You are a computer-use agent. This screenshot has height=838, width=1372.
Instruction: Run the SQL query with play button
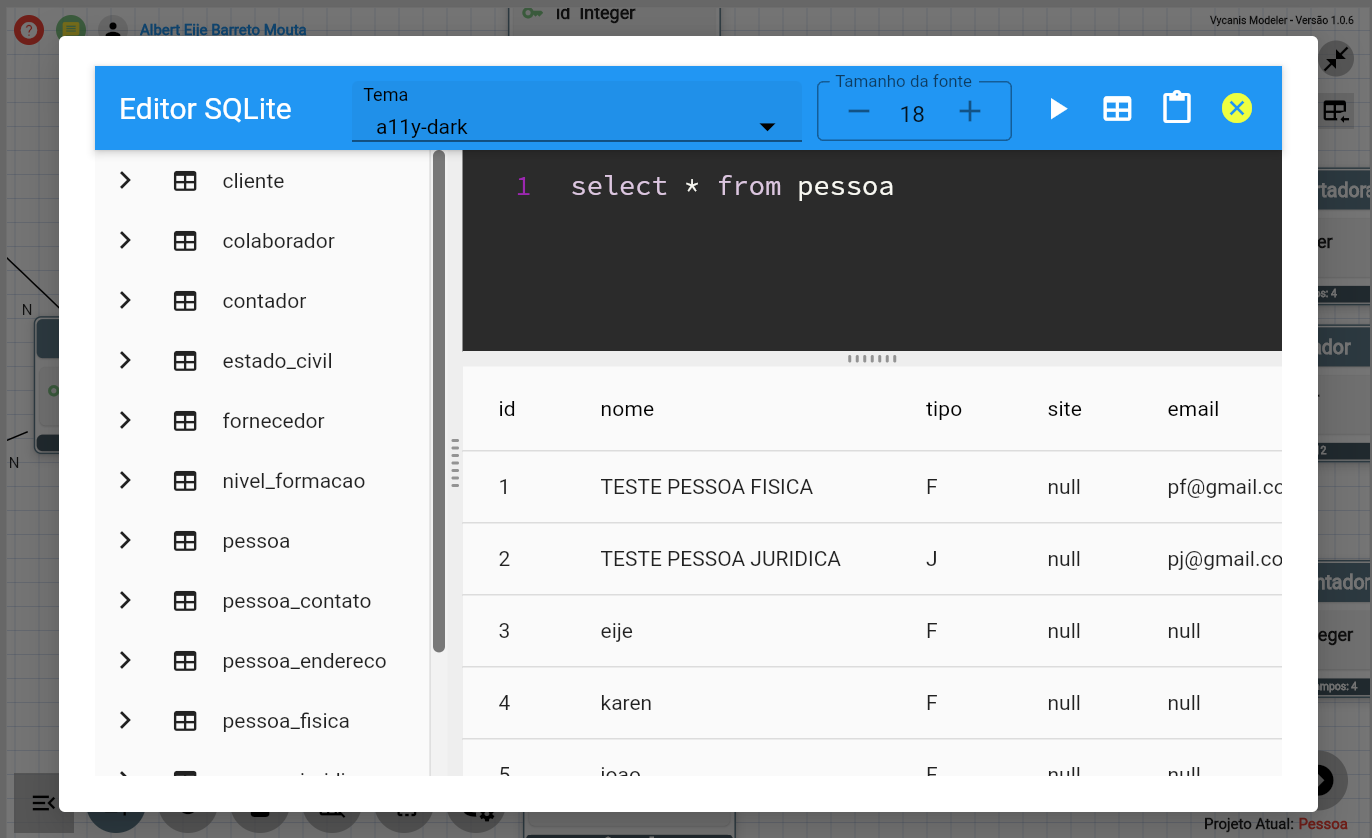pyautogui.click(x=1058, y=109)
